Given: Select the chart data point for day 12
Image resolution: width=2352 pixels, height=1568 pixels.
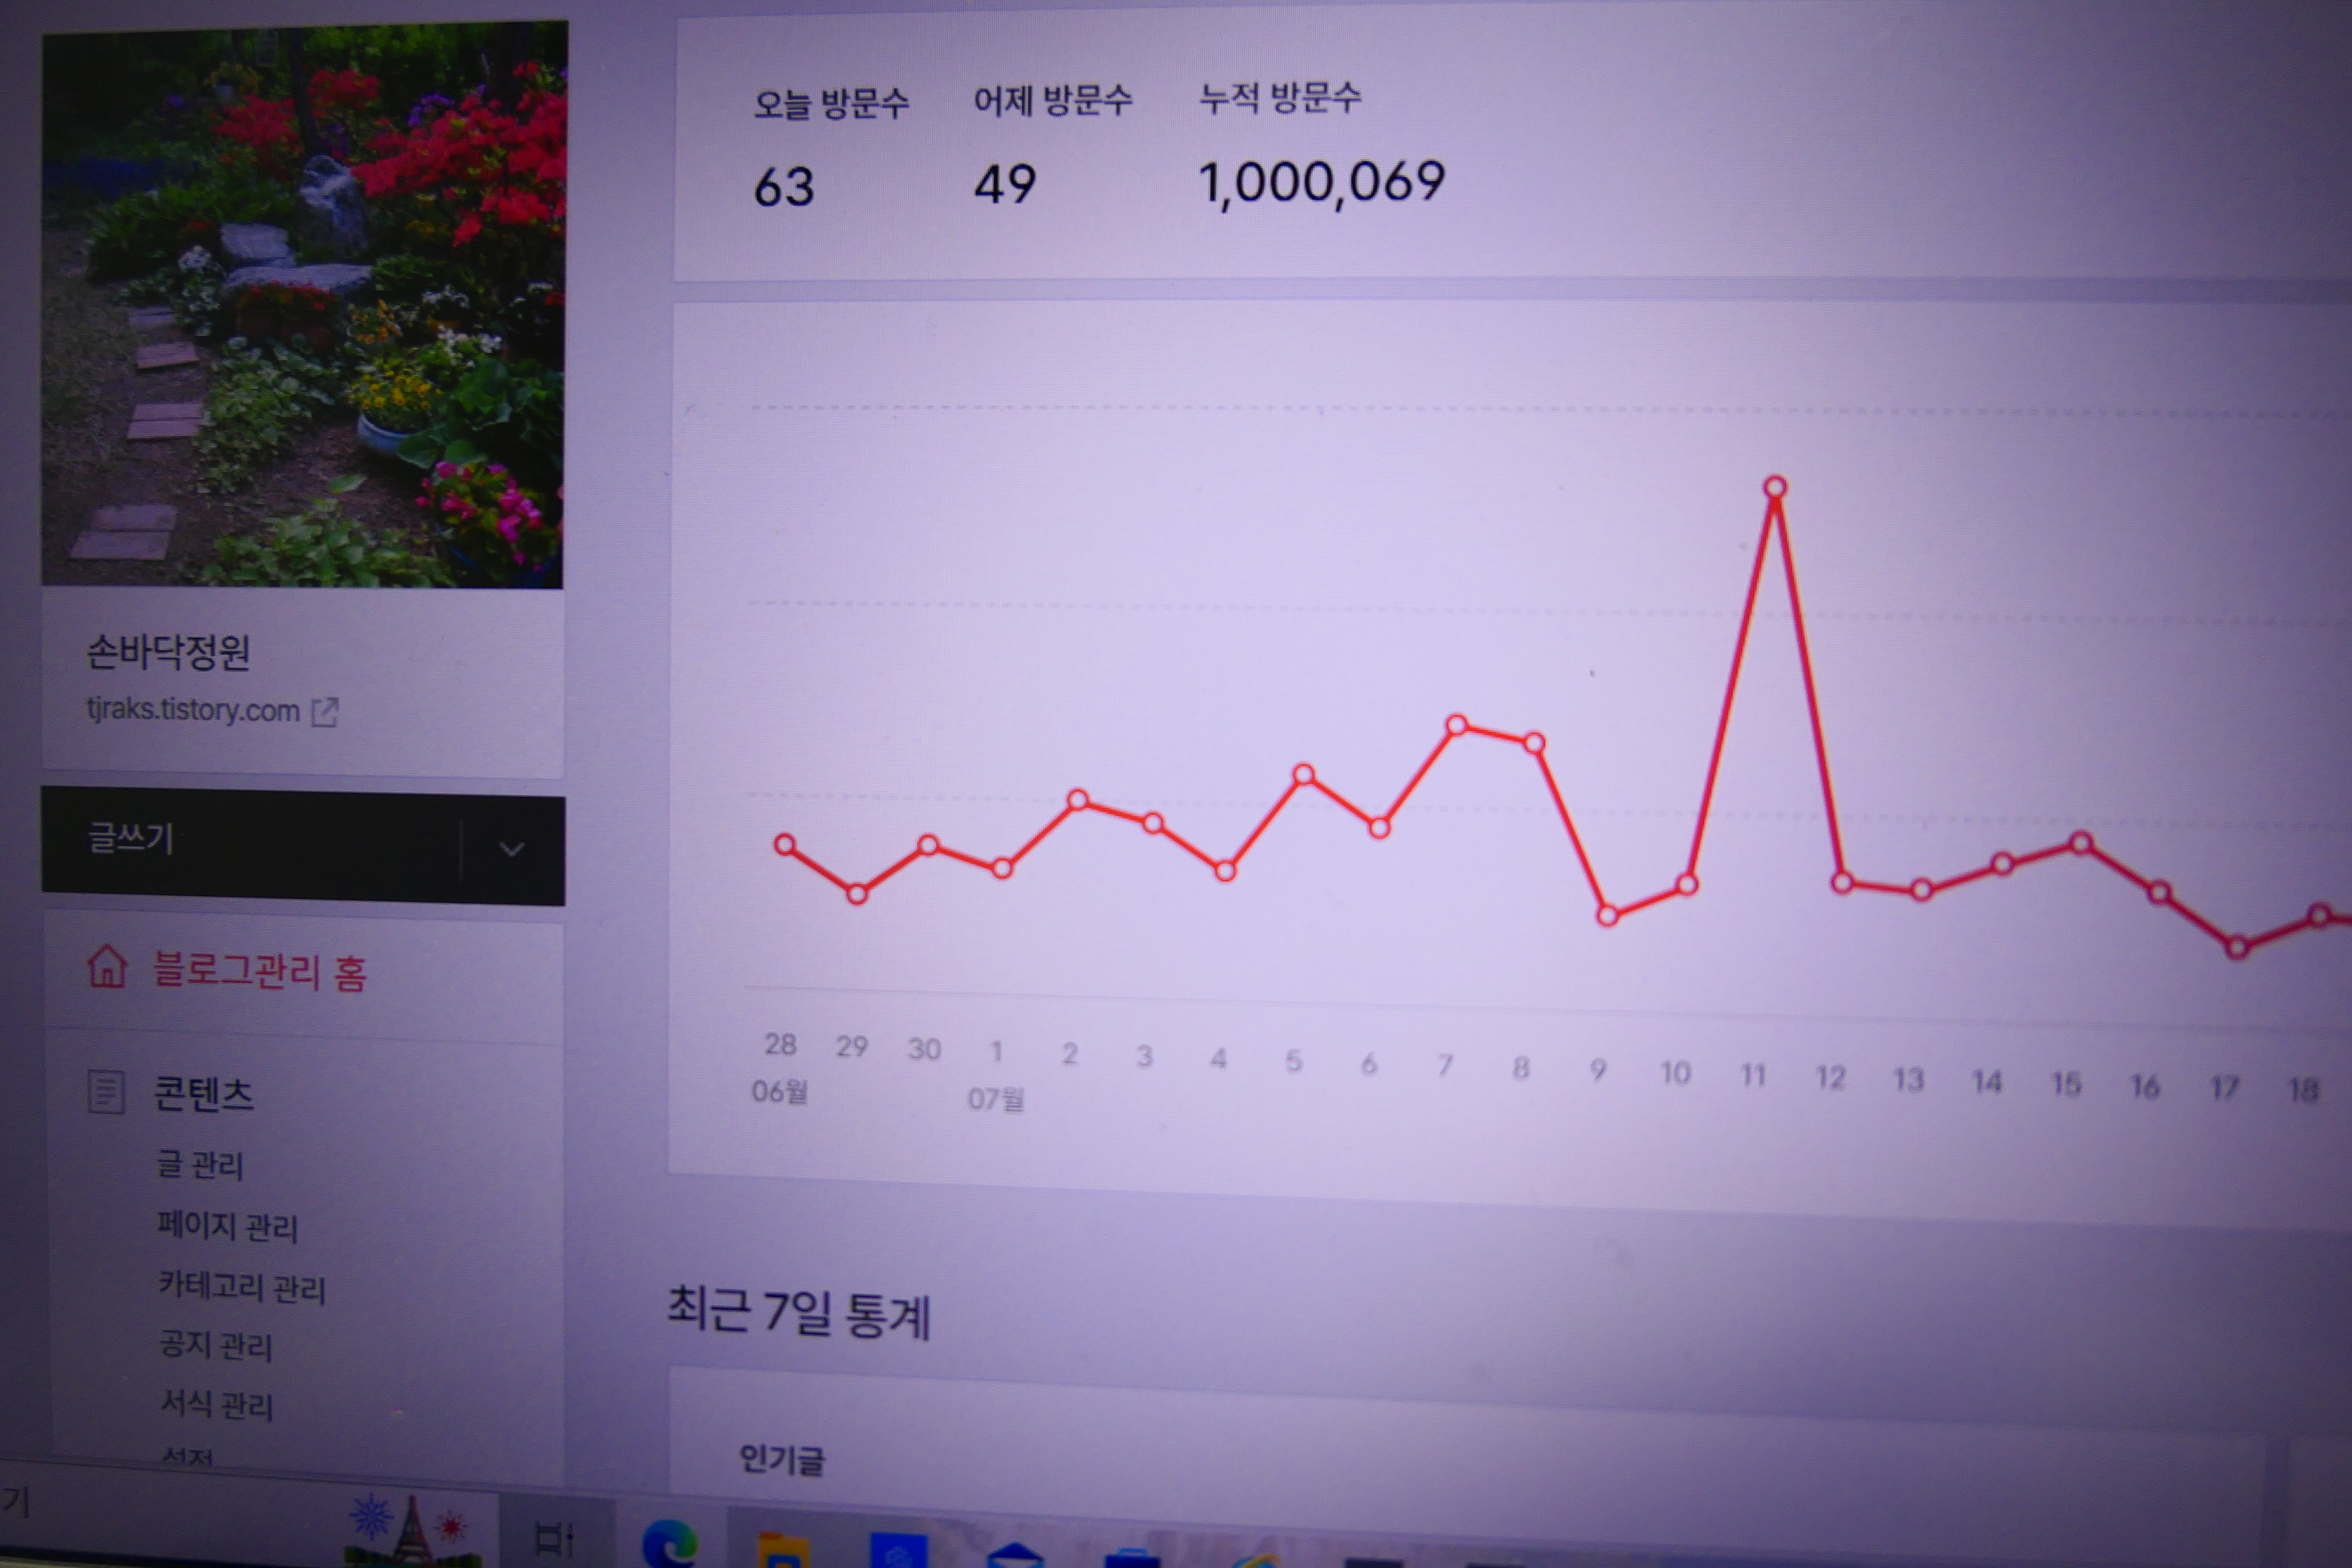Looking at the screenshot, I should coord(1842,883).
